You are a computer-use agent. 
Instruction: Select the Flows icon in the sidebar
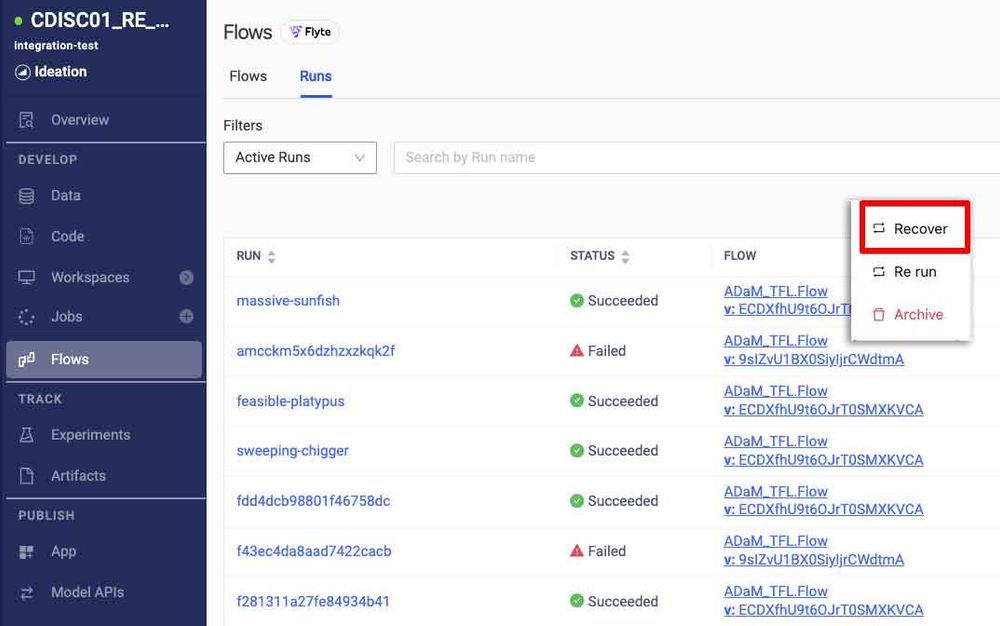click(25, 356)
